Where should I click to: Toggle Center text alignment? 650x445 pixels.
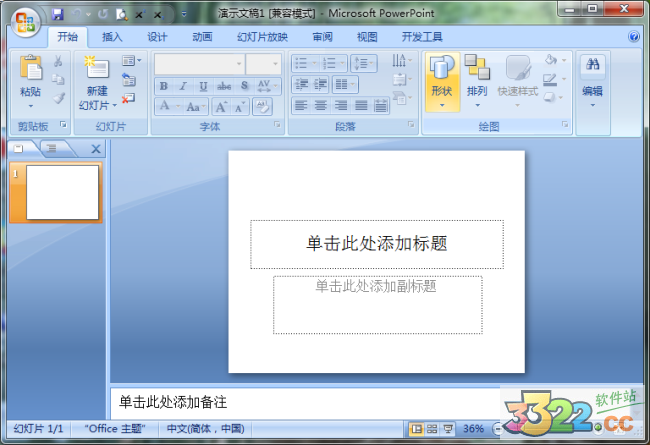tap(320, 106)
